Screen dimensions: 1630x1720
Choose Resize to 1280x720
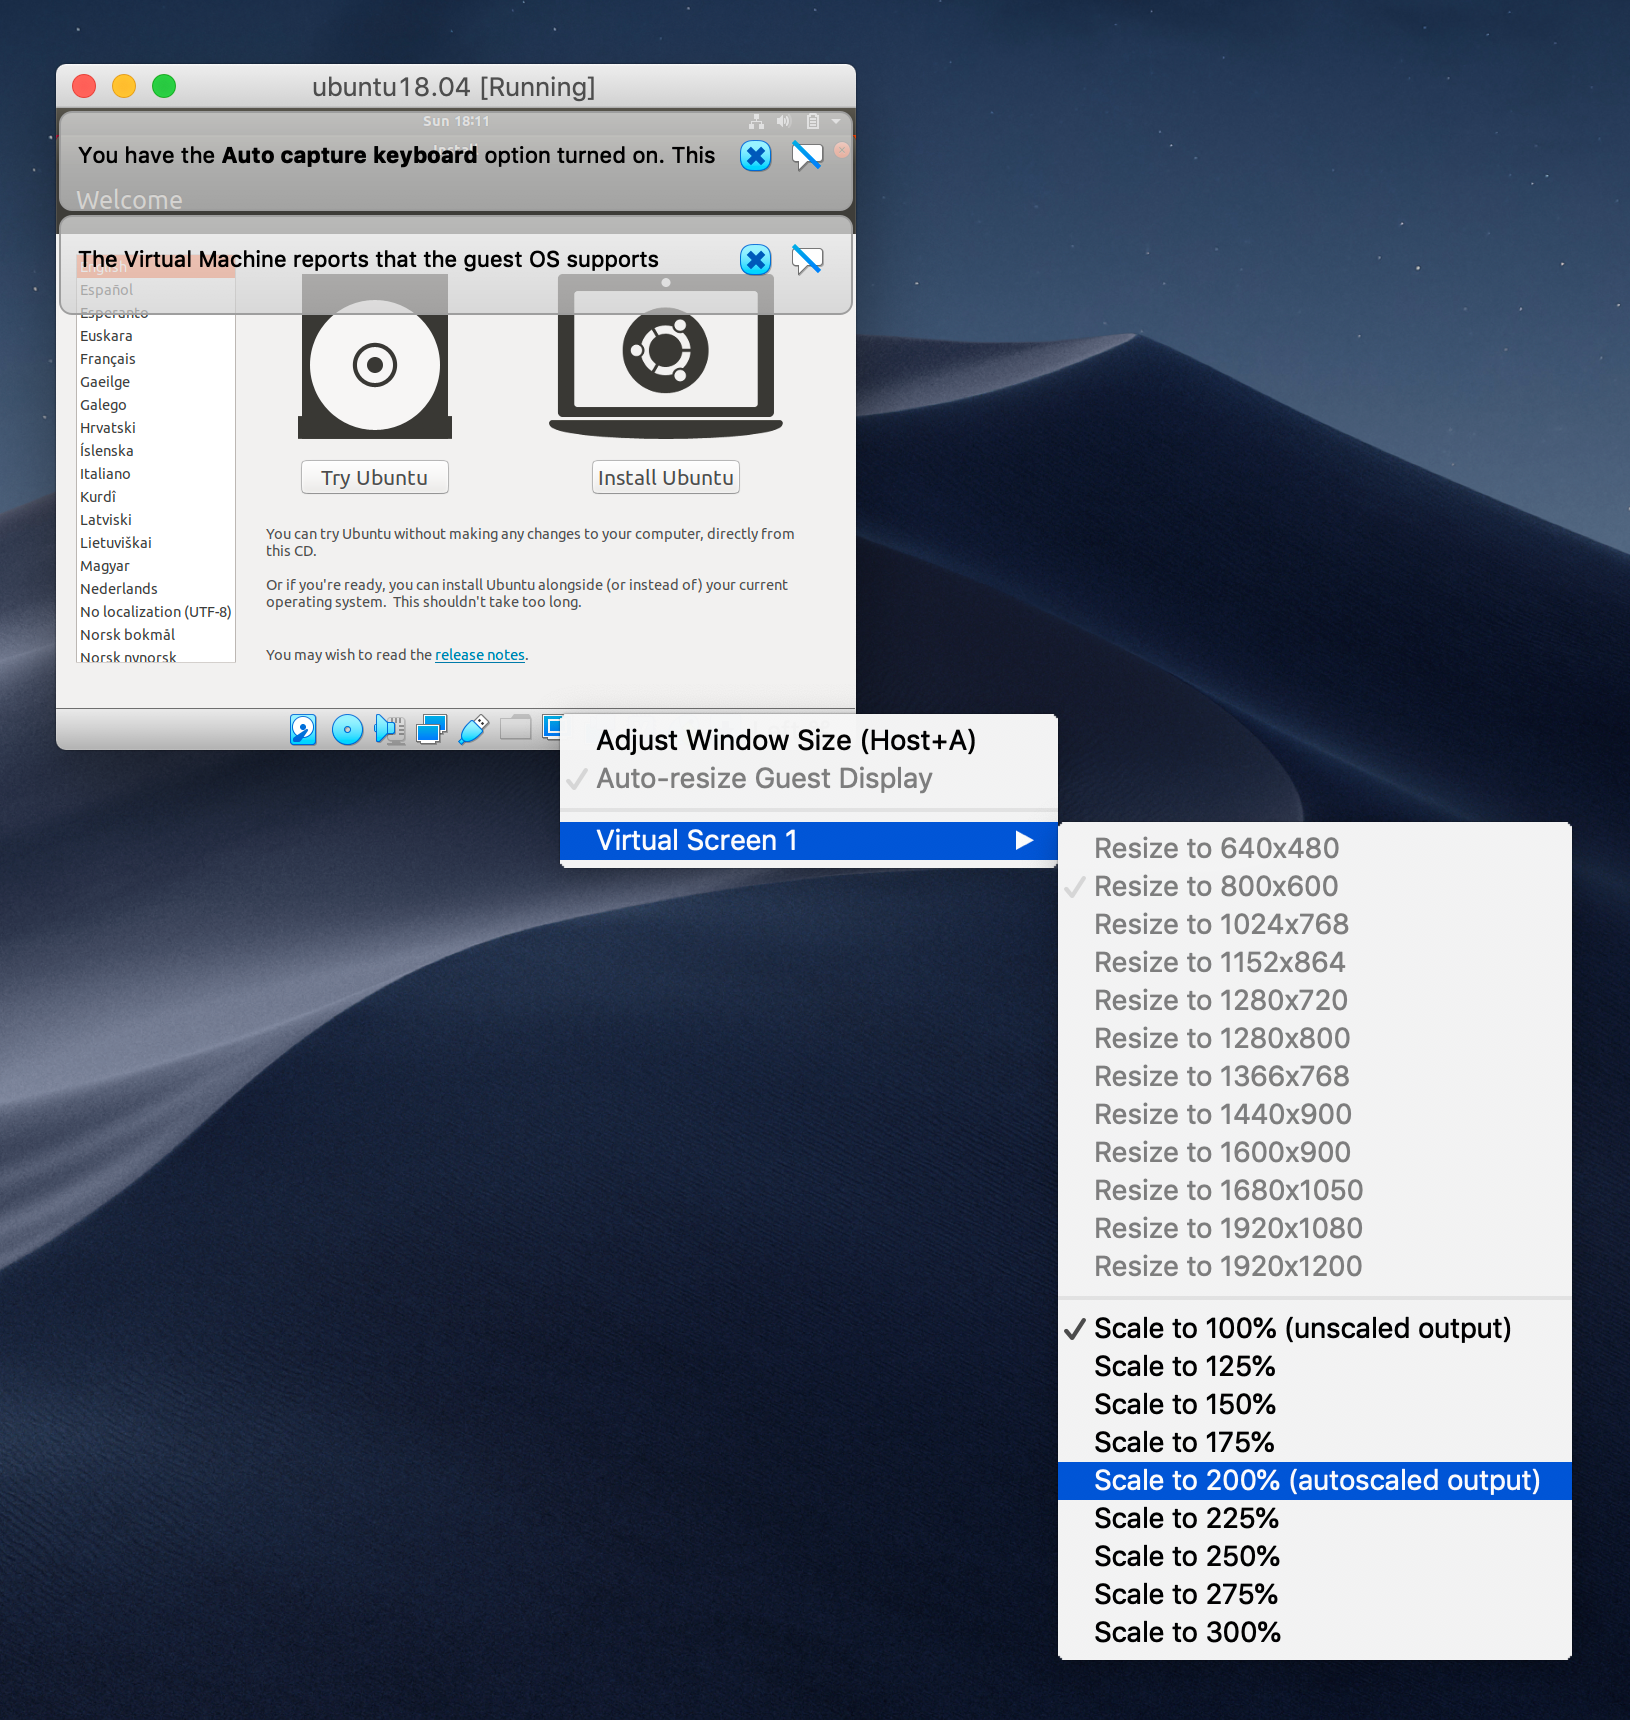(1315, 1000)
